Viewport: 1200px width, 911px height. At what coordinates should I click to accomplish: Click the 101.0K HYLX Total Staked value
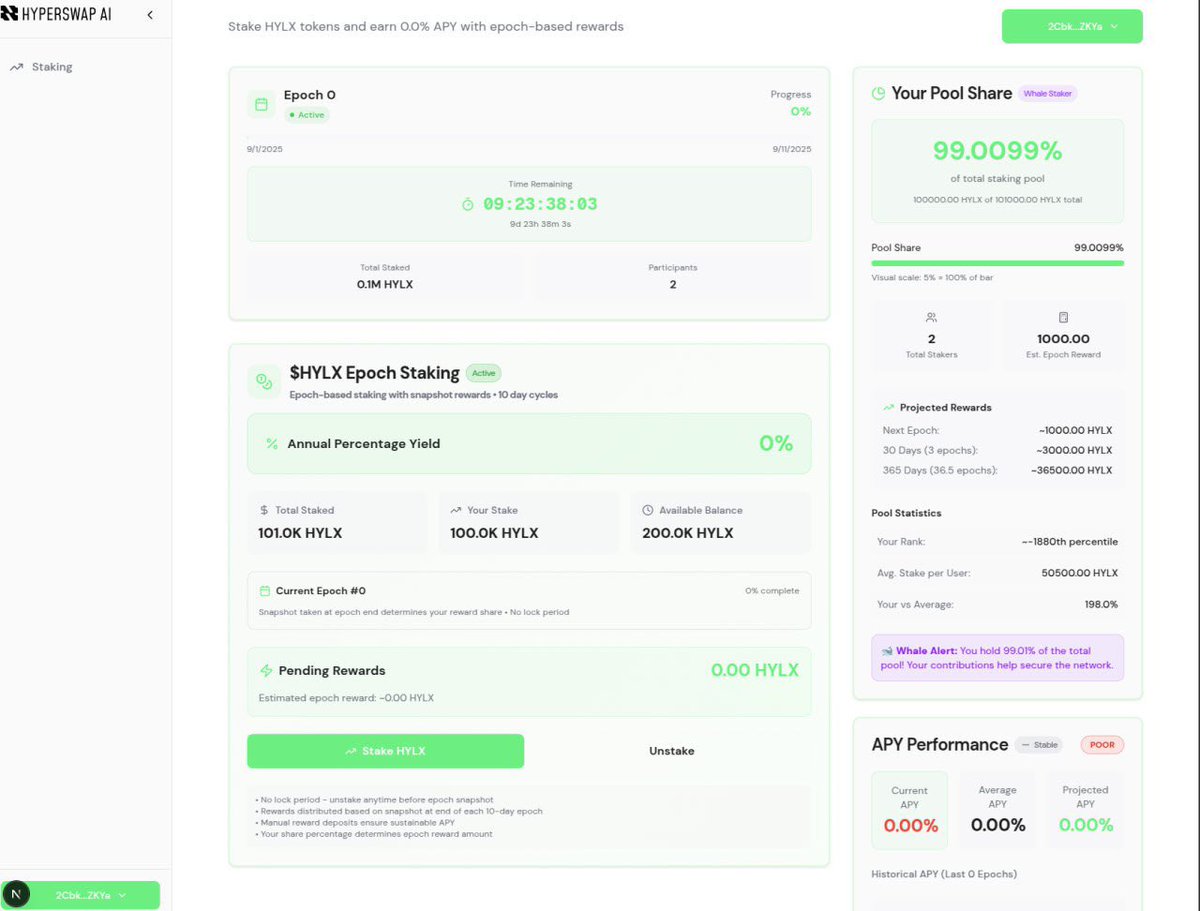(300, 533)
